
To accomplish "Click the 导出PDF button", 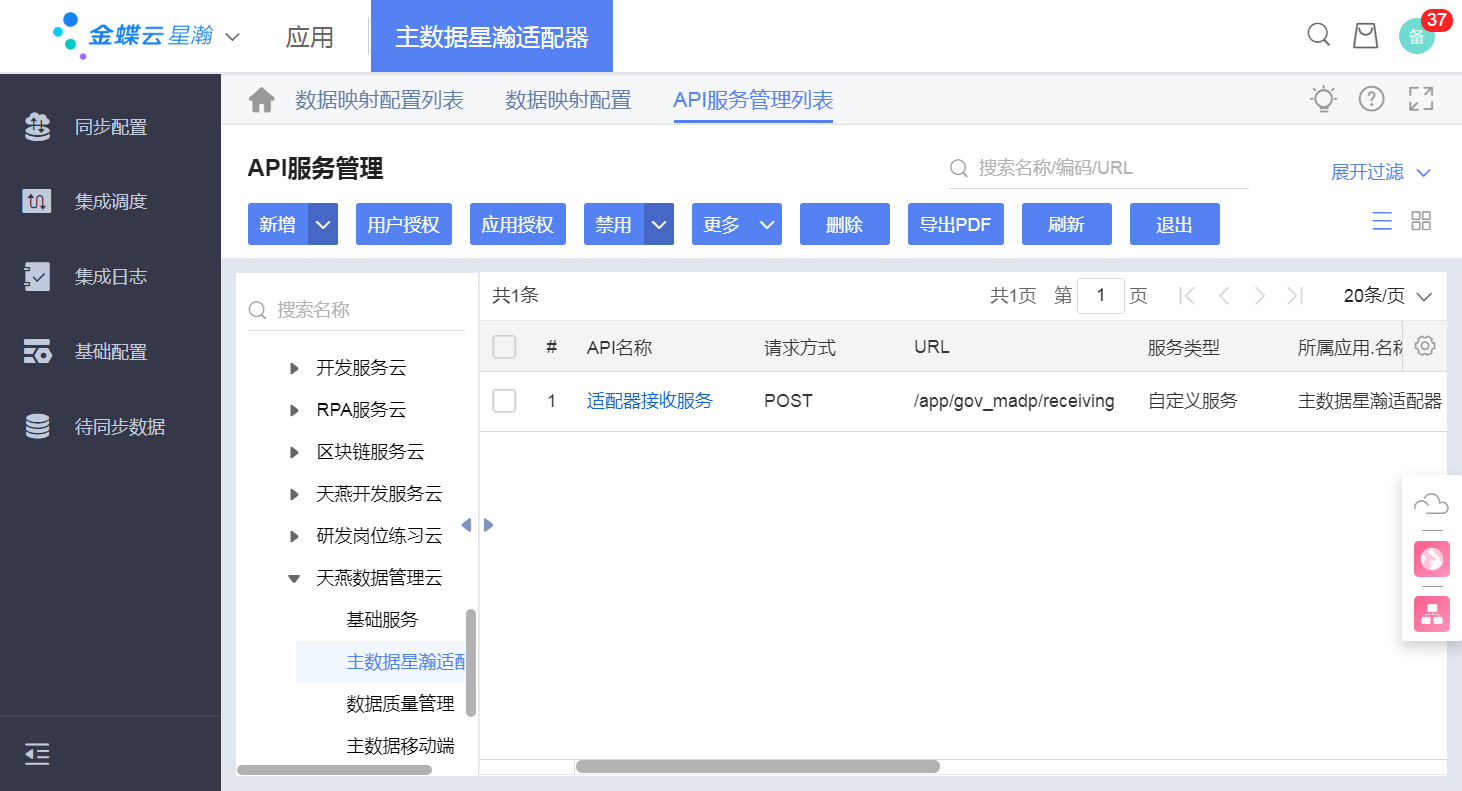I will pos(955,224).
